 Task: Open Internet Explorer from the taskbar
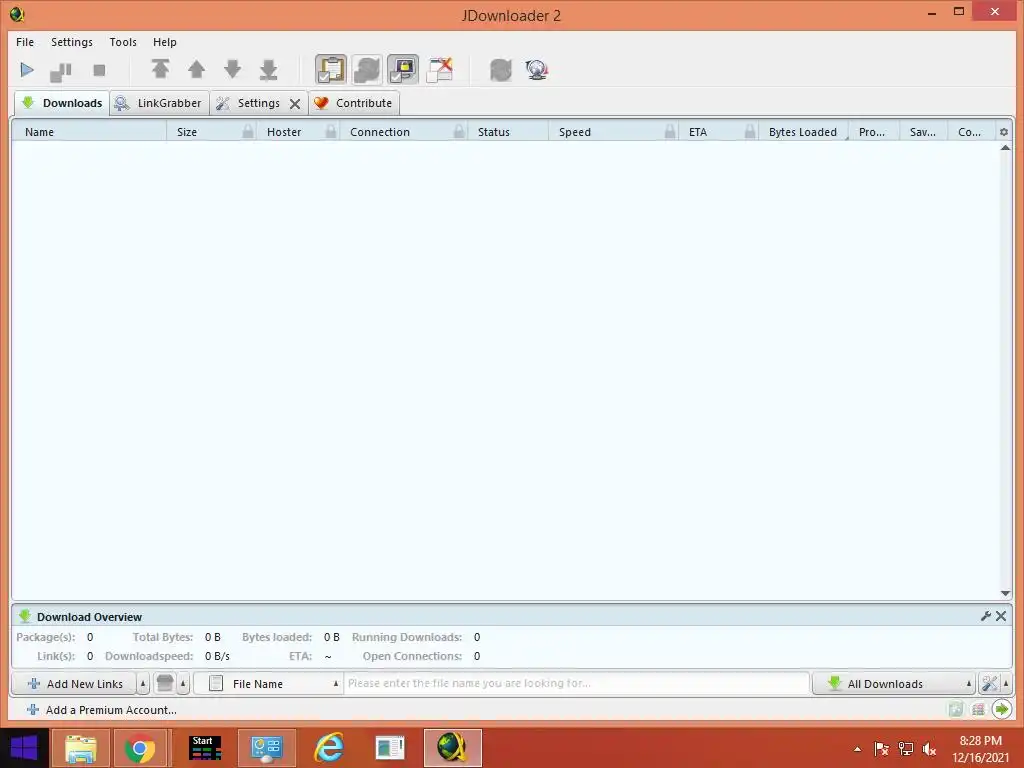pyautogui.click(x=328, y=748)
